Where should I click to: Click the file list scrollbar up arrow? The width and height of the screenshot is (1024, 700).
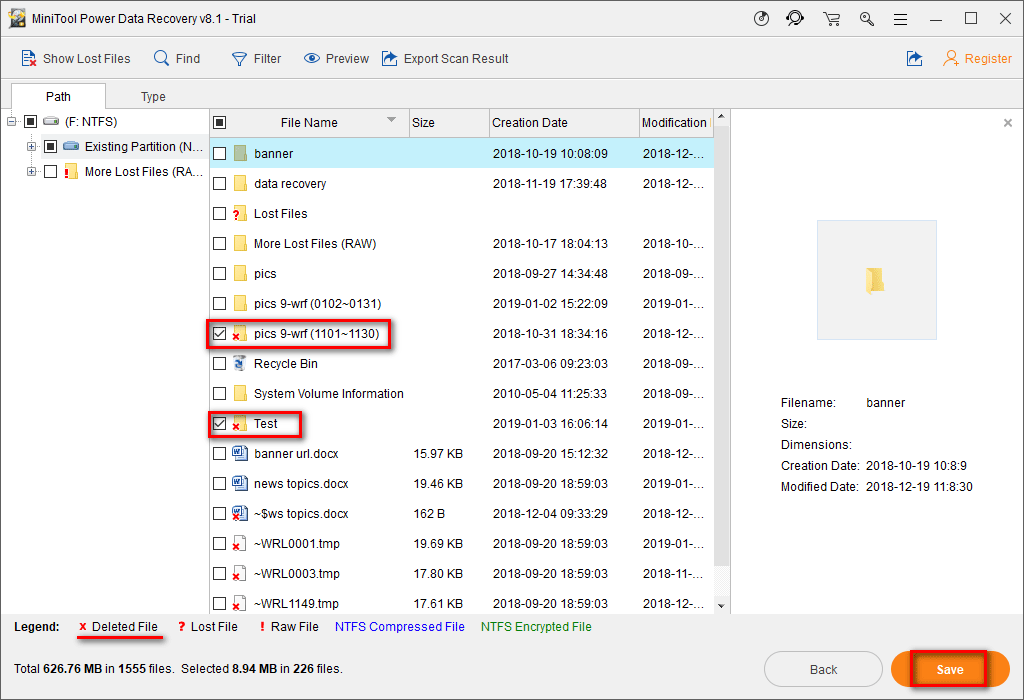tap(721, 117)
